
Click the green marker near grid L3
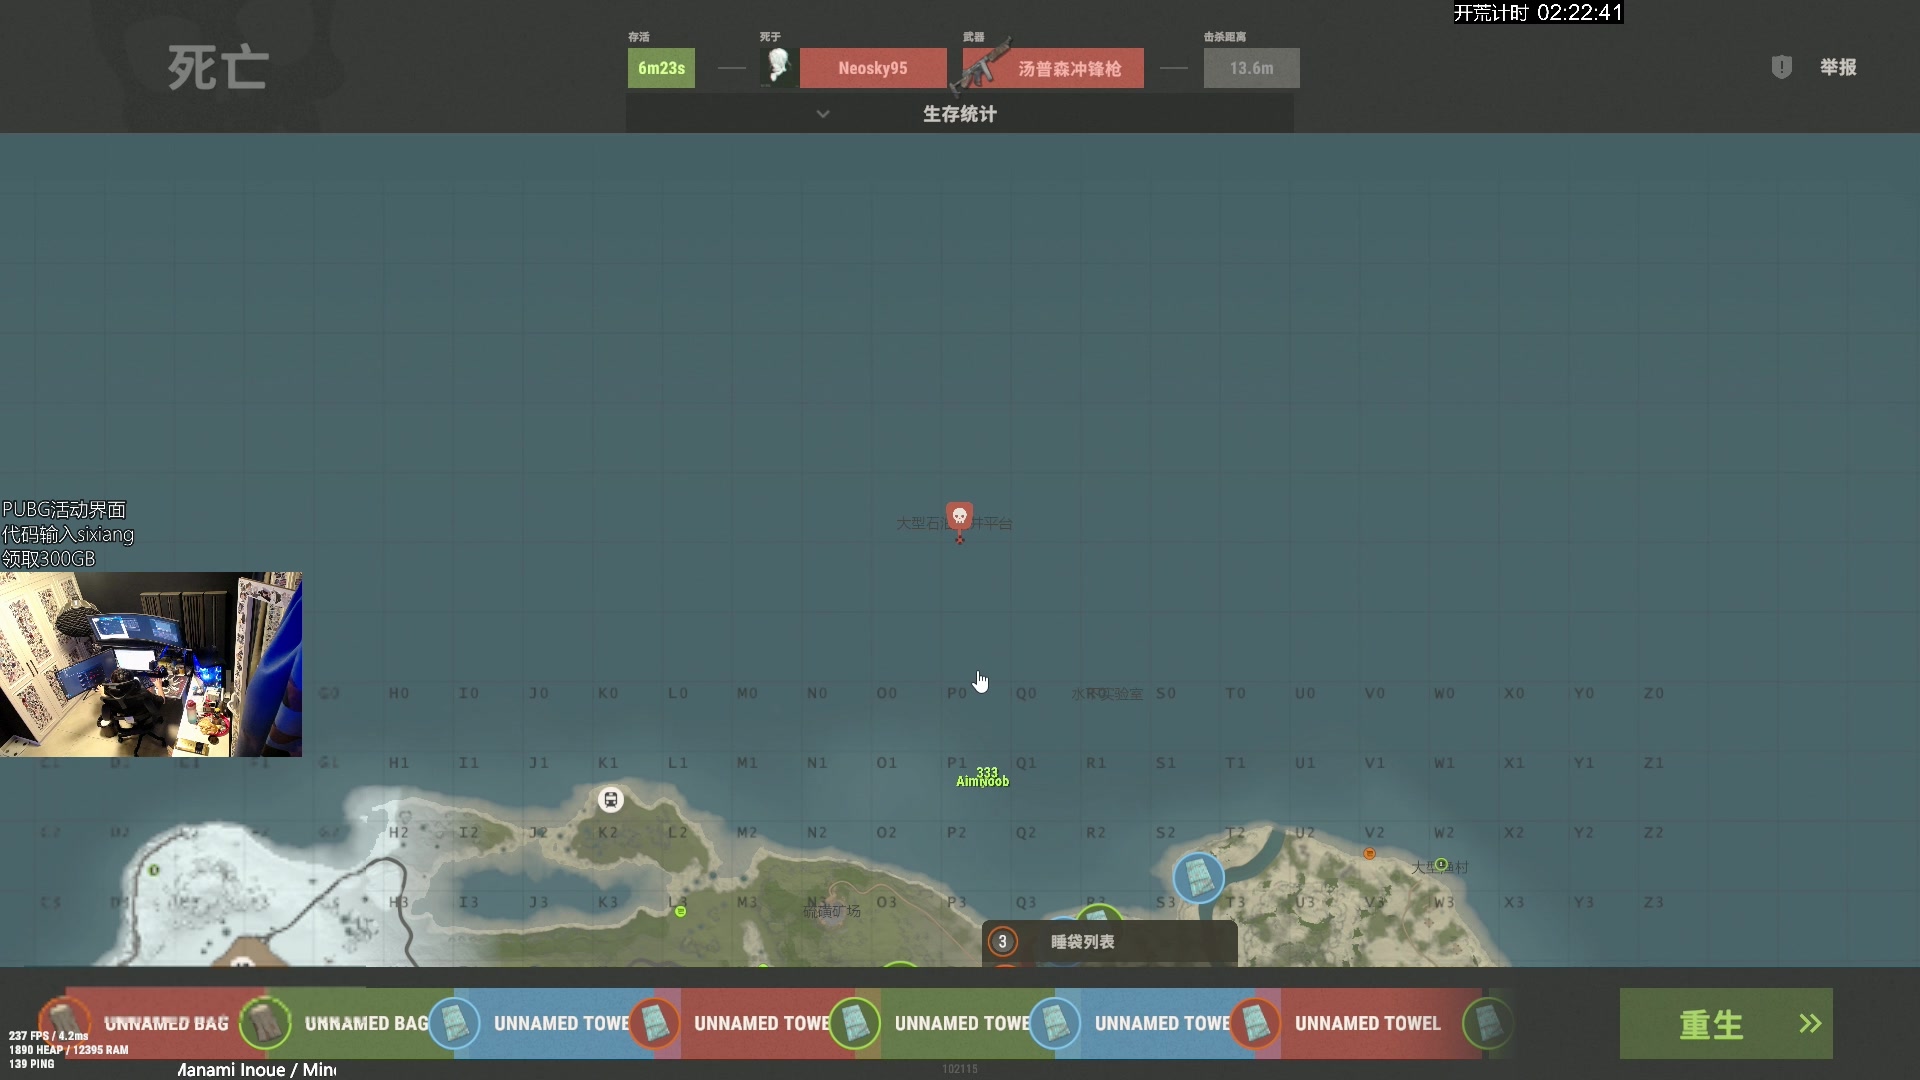[680, 912]
